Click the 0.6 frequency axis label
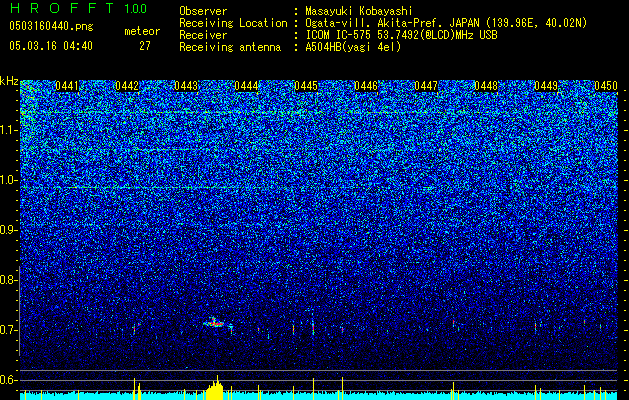The height and width of the screenshot is (400, 629). tap(9, 380)
